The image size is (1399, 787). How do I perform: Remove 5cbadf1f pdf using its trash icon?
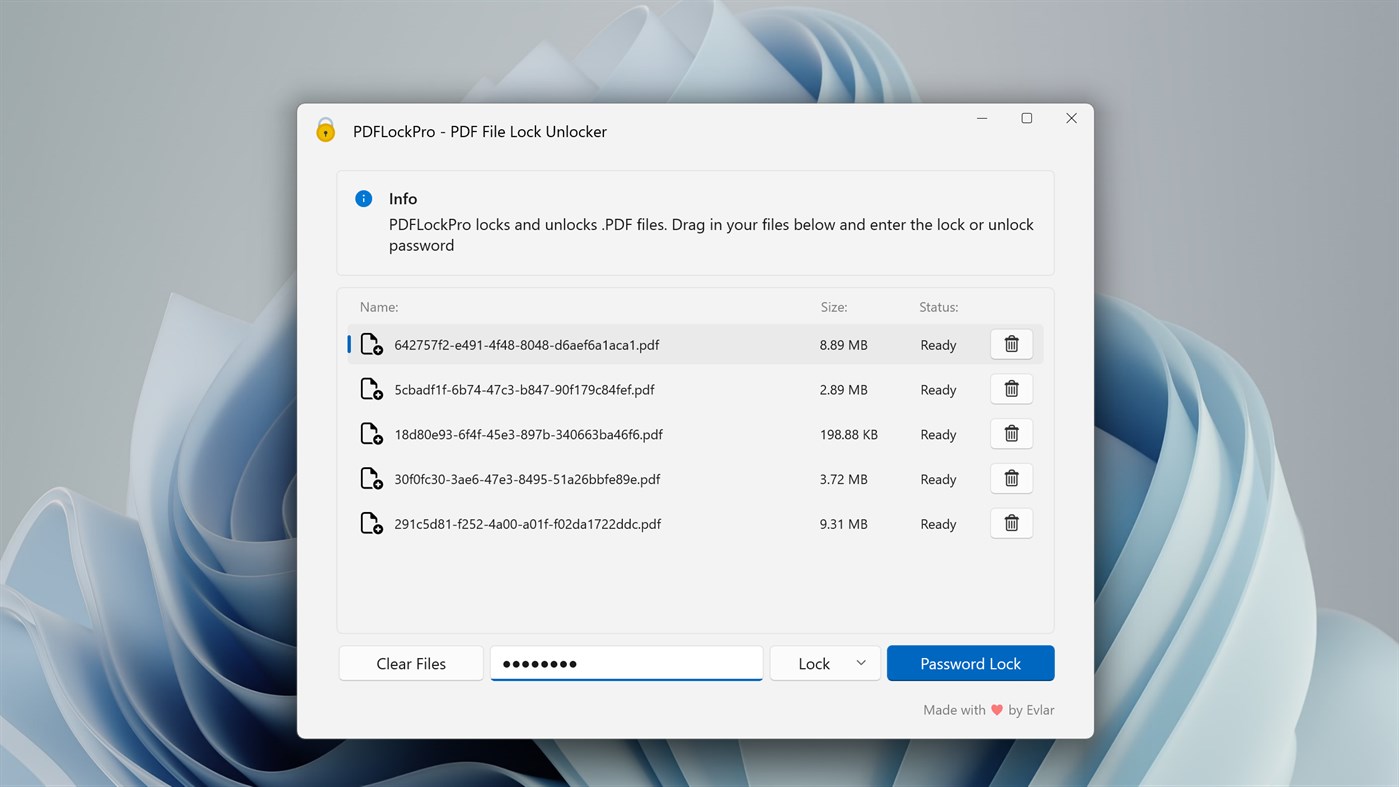click(x=1011, y=389)
